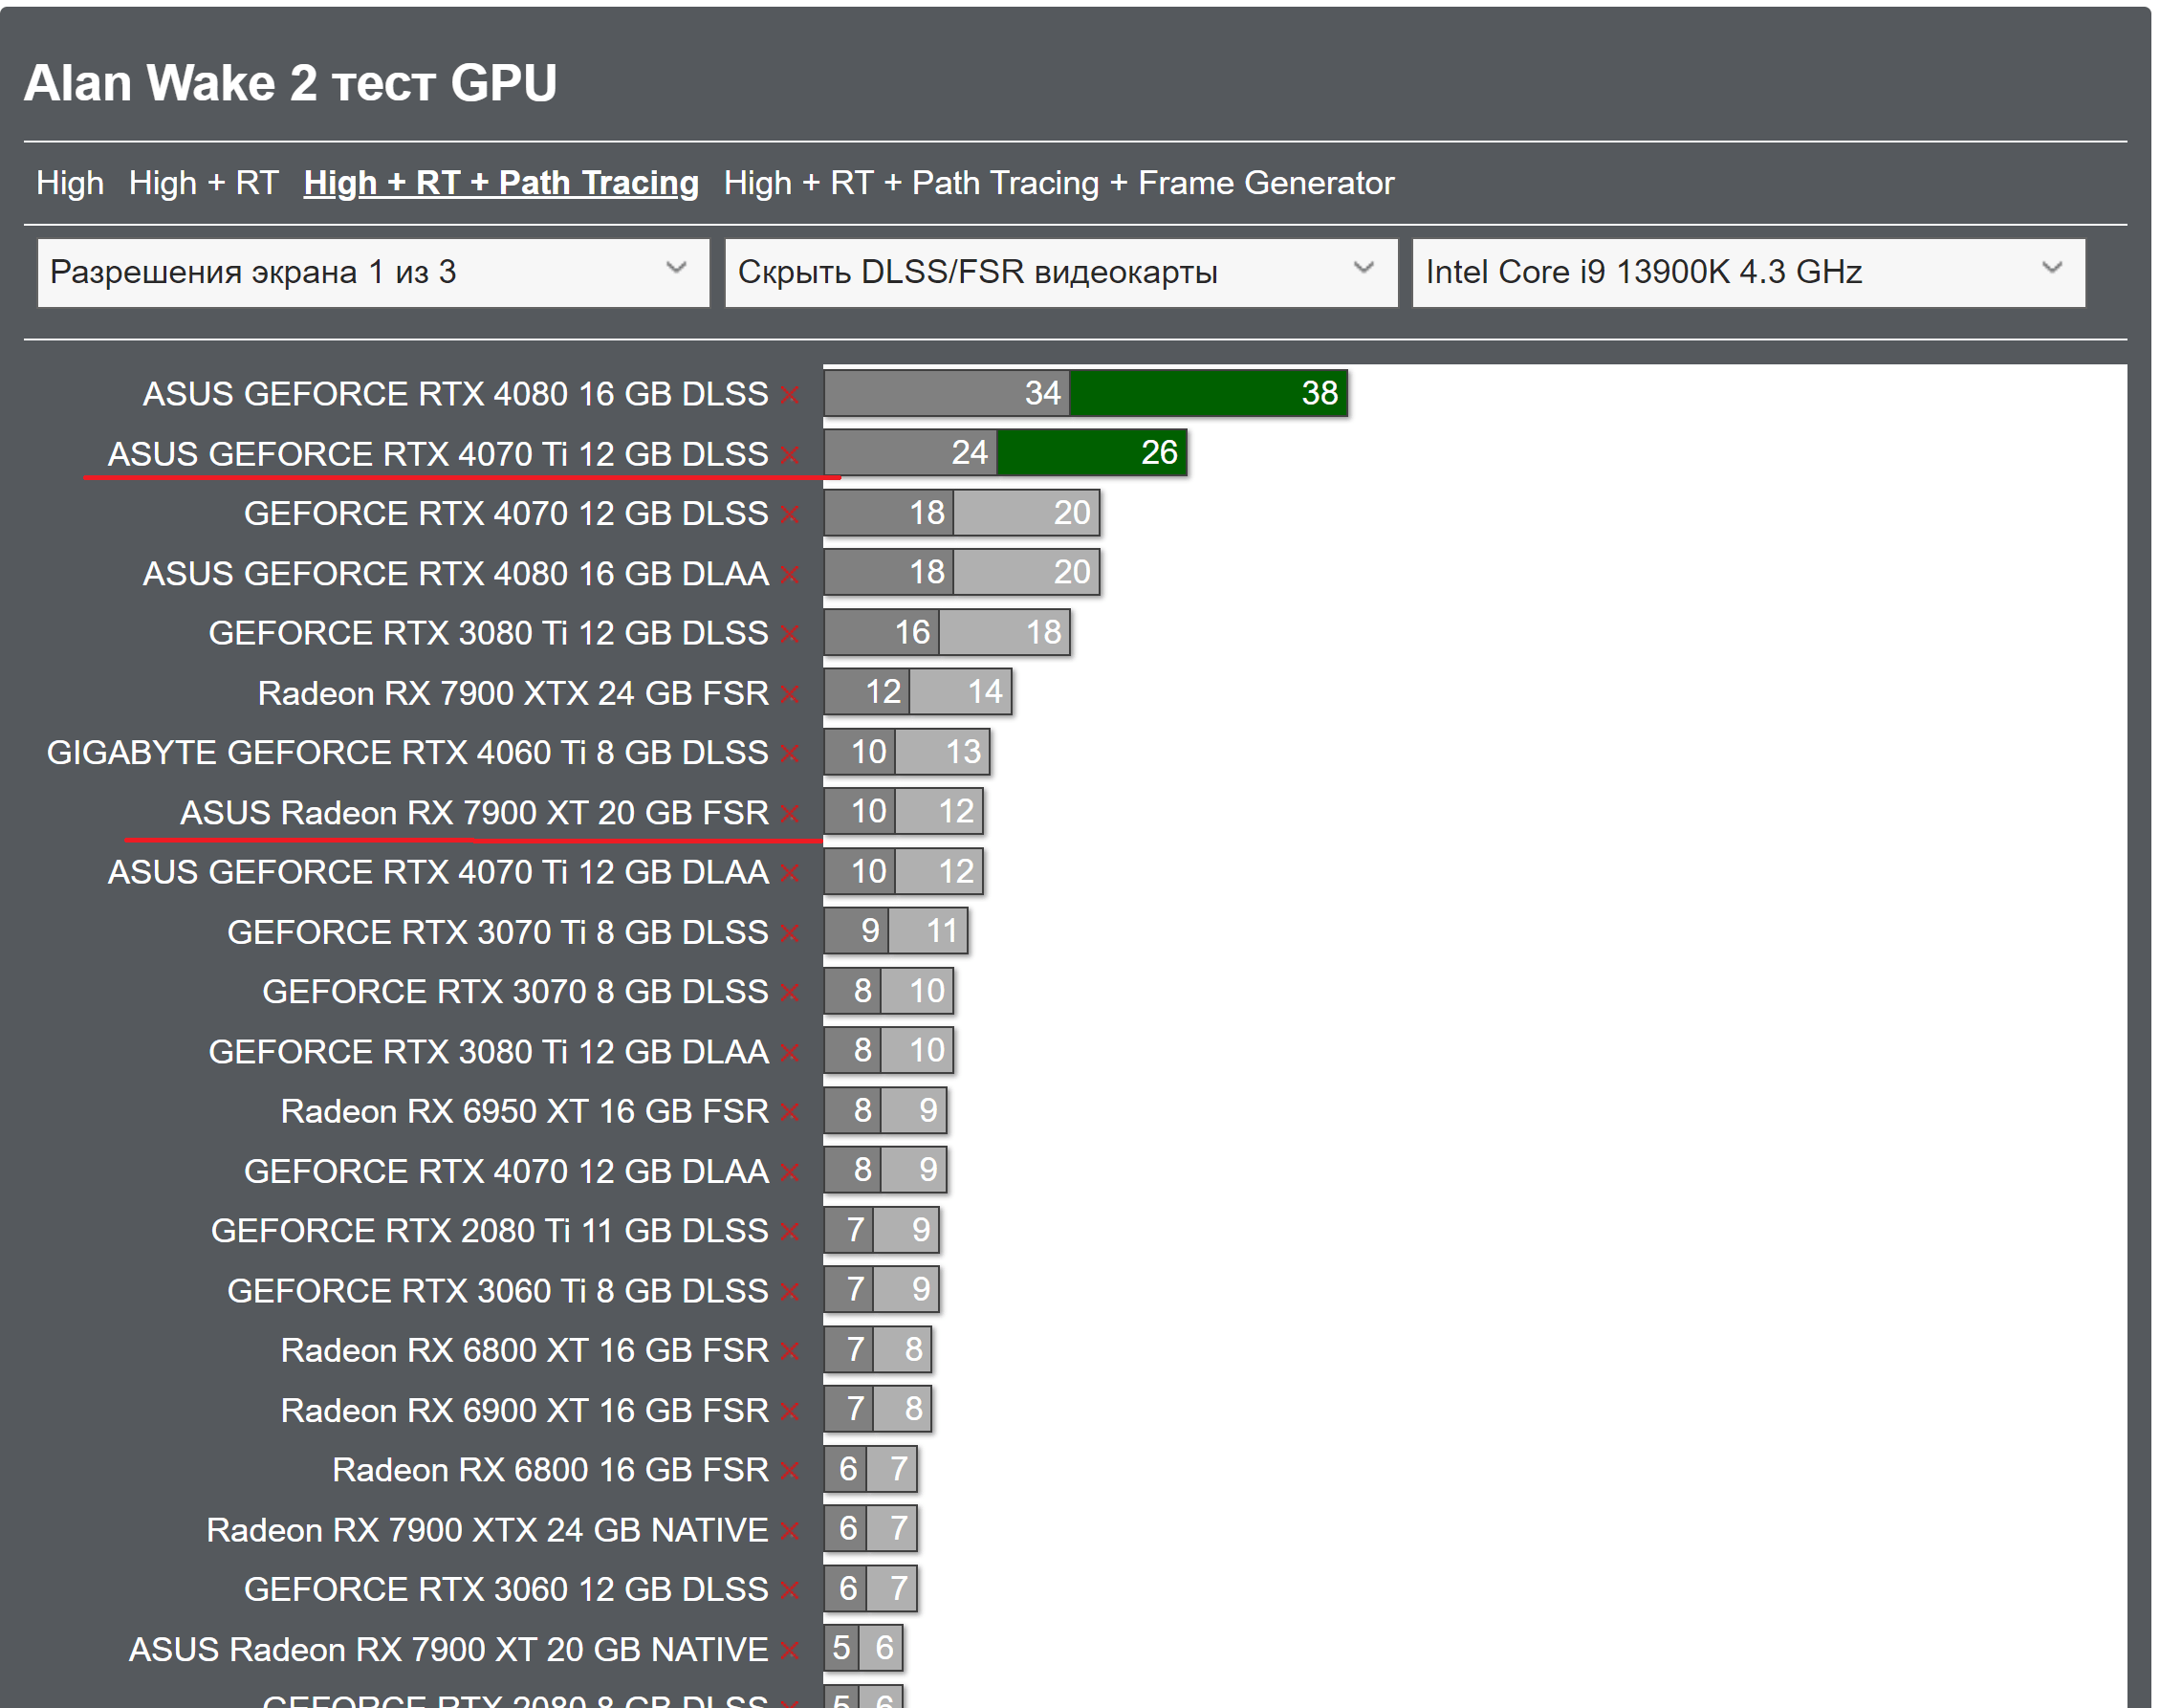Click X beside GEFORCE RTX 3070 Ti DLSS
2160x1708 pixels.
pos(790,933)
